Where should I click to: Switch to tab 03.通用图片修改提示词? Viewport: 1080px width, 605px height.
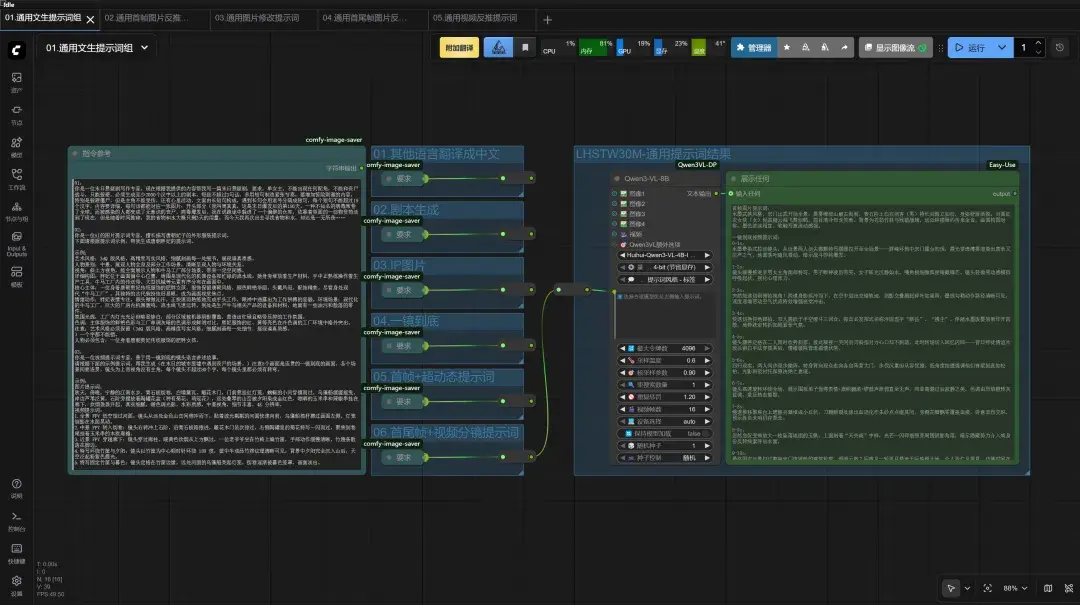coord(257,18)
